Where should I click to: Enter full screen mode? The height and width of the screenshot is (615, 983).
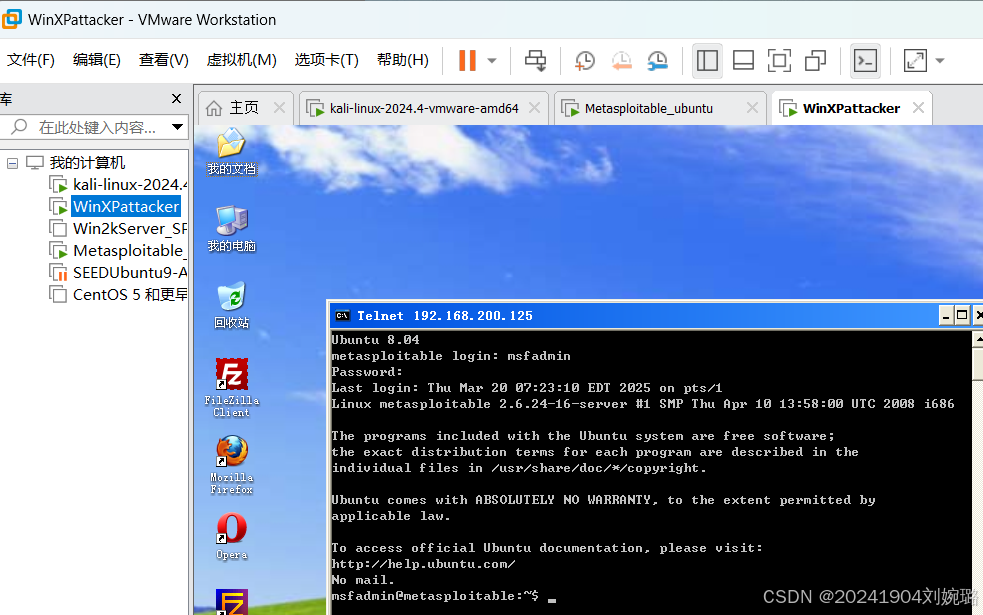pos(779,61)
